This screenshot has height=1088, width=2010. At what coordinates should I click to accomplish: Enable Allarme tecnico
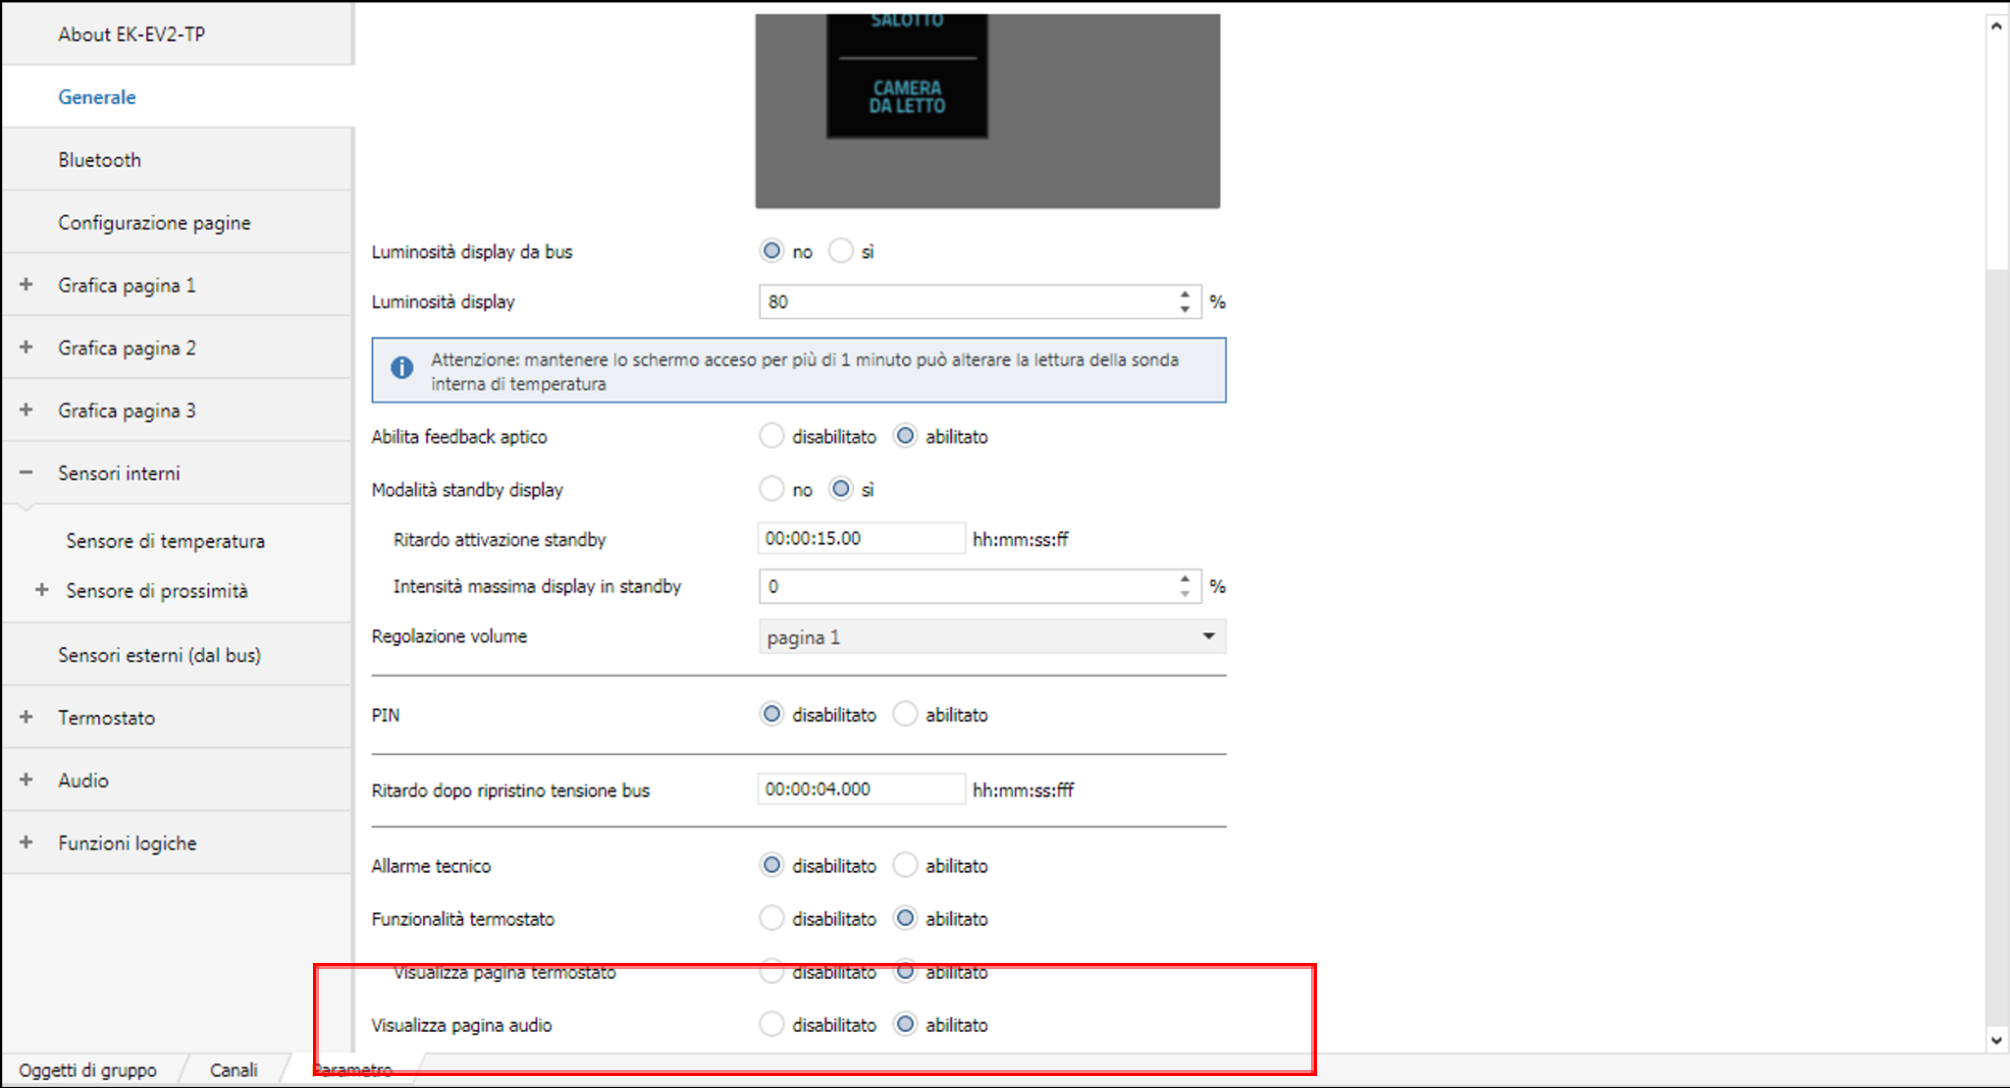[x=905, y=865]
